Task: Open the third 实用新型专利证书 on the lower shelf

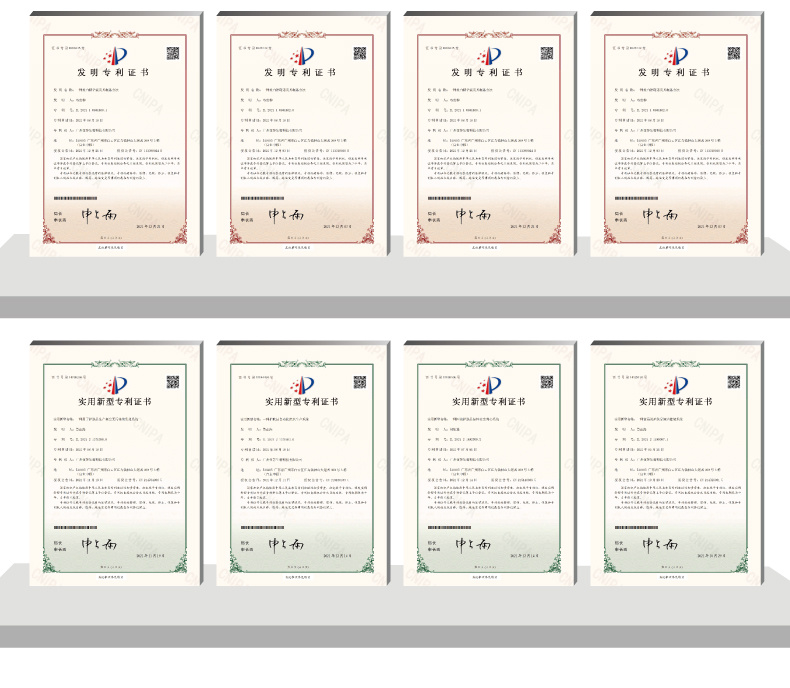Action: (490, 463)
